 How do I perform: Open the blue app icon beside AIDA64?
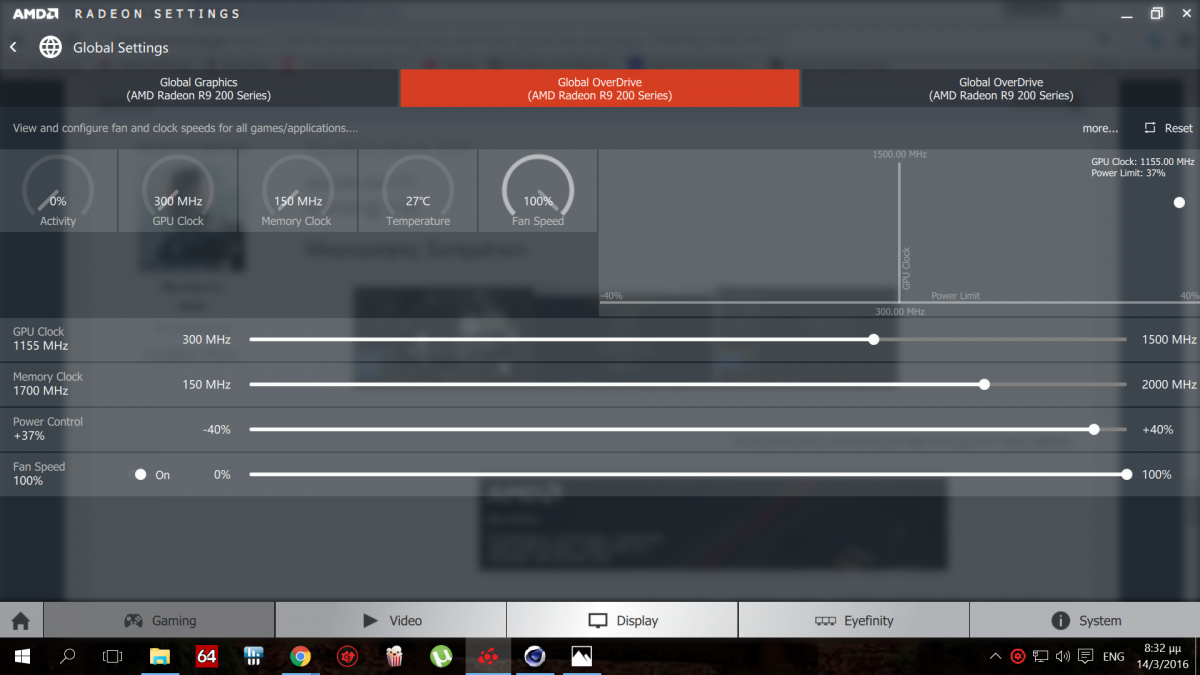[x=253, y=657]
